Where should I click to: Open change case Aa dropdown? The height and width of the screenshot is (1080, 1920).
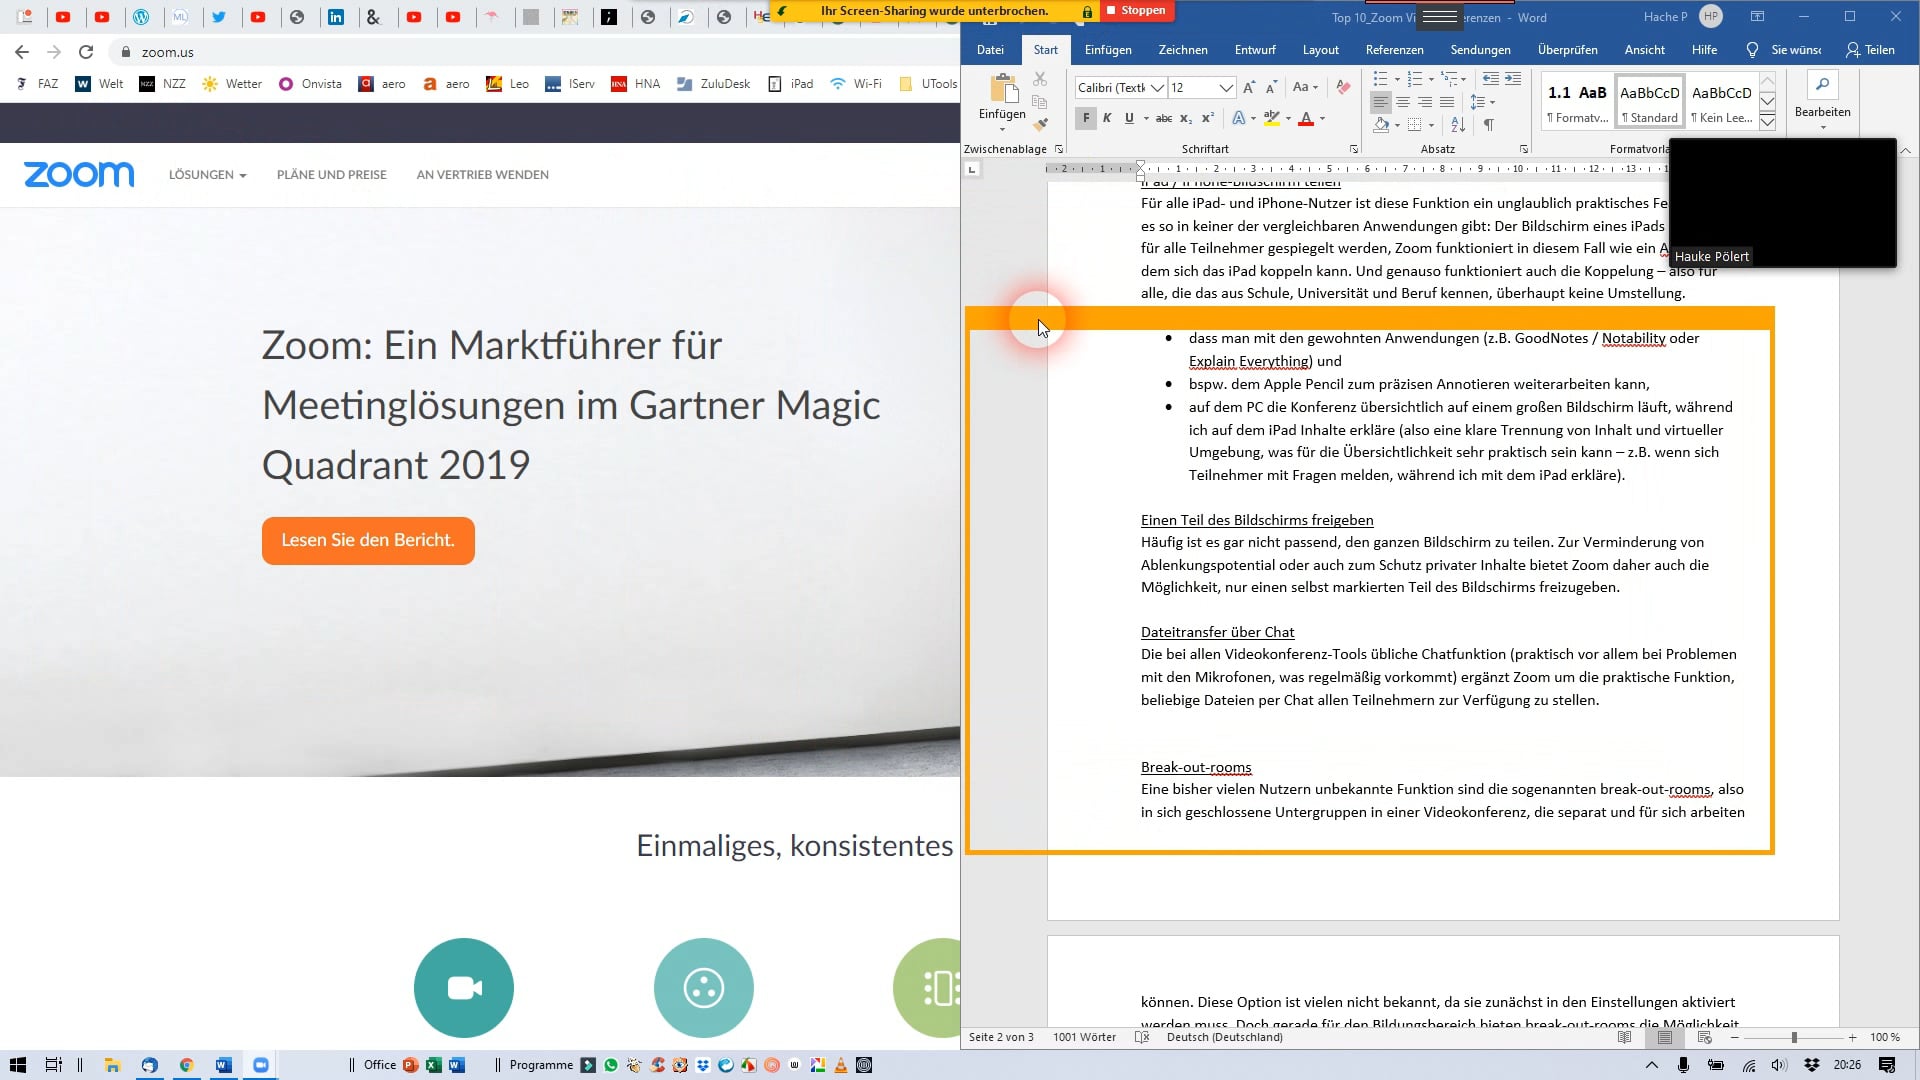pos(1305,88)
